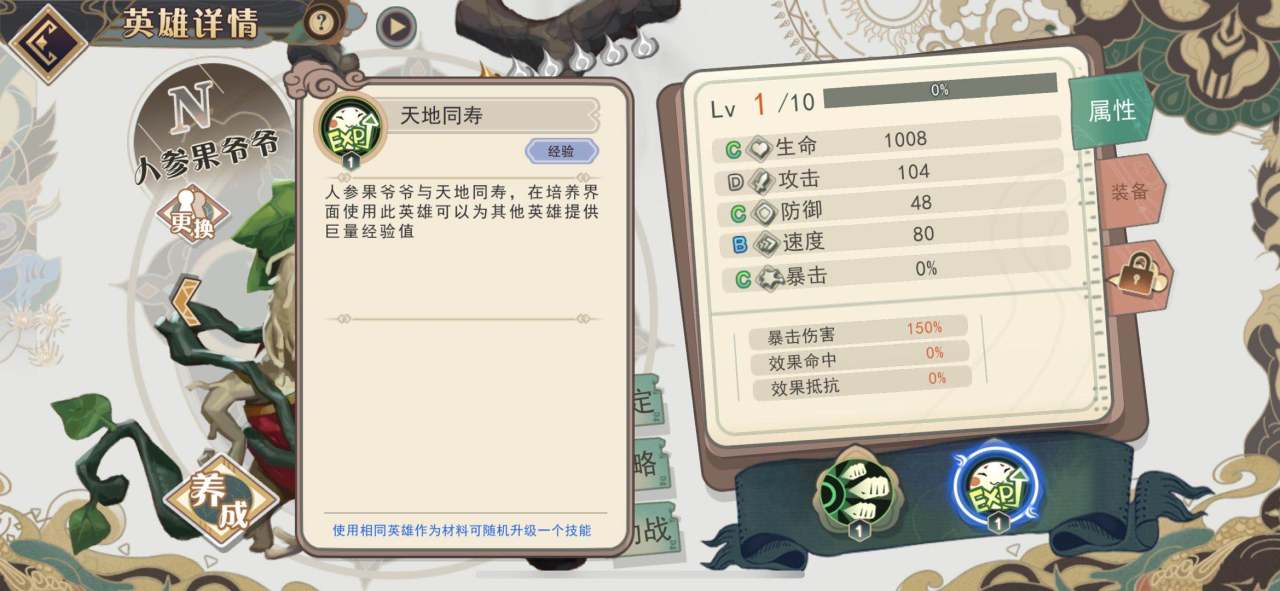Click the back arrow diamond icon
Viewport: 1280px width, 591px height.
pos(46,41)
